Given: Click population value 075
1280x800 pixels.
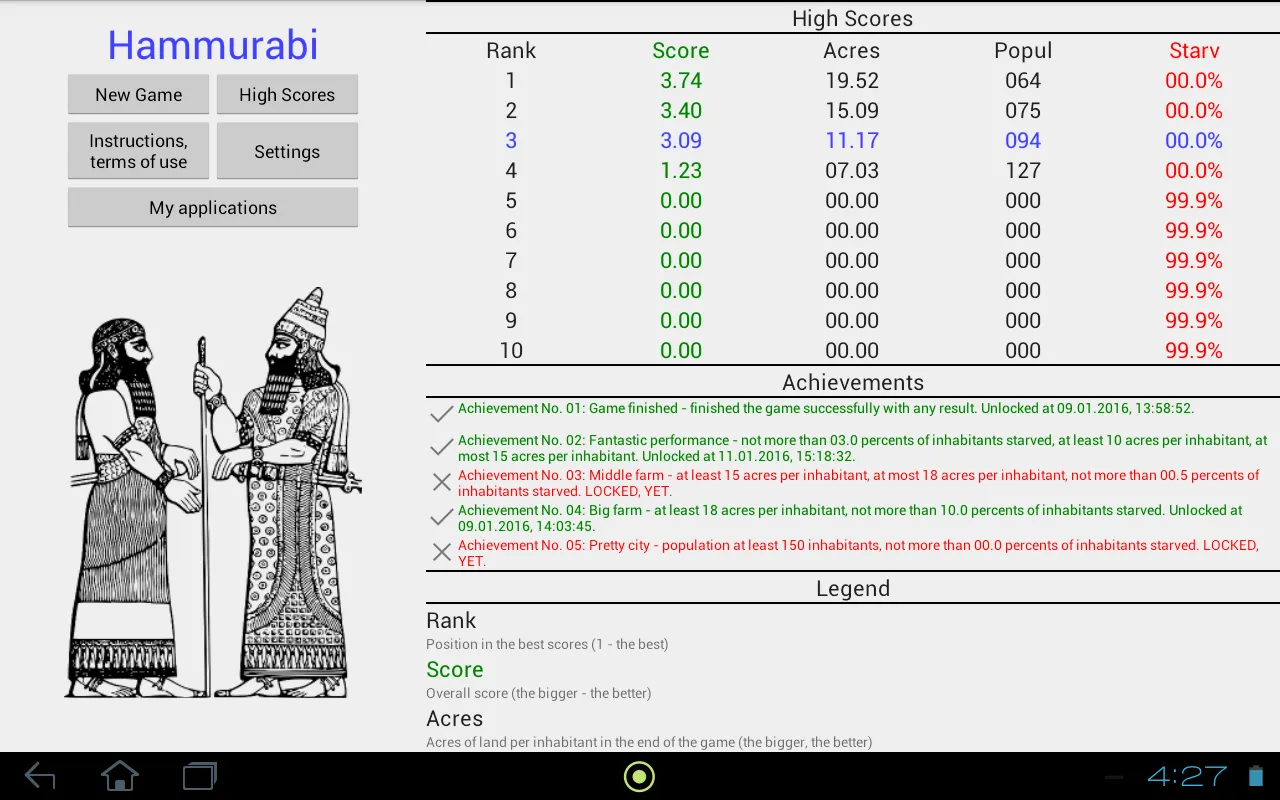Looking at the screenshot, I should [x=1023, y=111].
